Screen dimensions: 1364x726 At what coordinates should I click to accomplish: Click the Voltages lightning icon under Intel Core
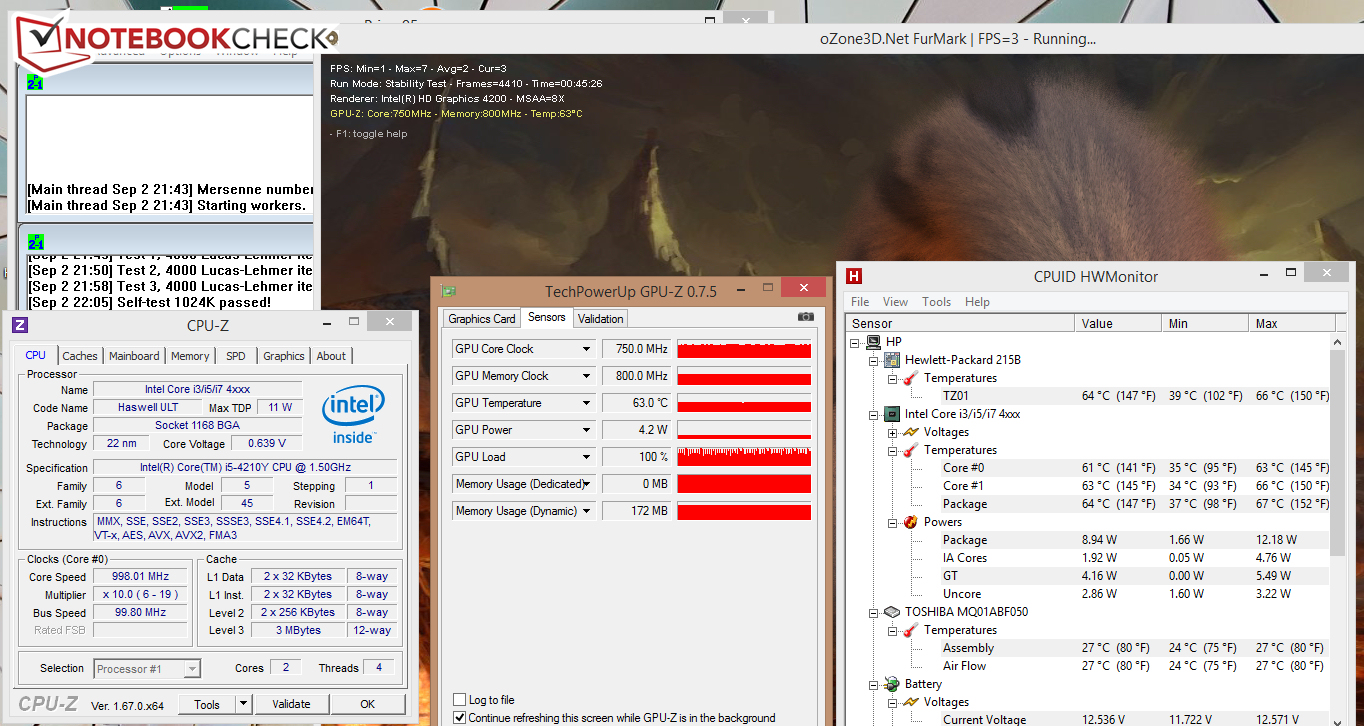[x=910, y=432]
